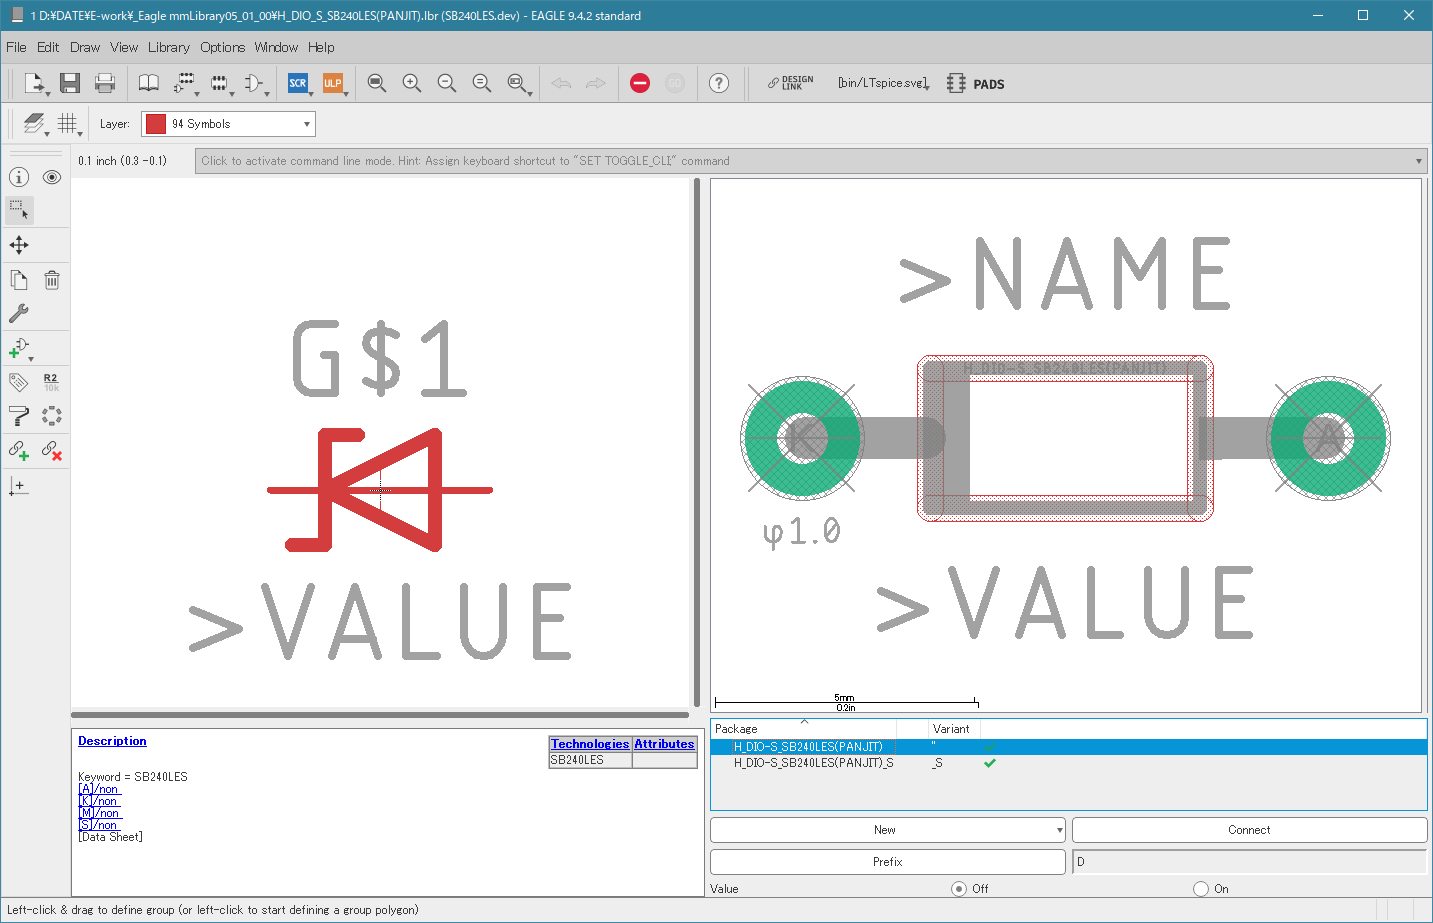The image size is (1433, 923).
Task: Open the ULP user language program icon
Action: (332, 83)
